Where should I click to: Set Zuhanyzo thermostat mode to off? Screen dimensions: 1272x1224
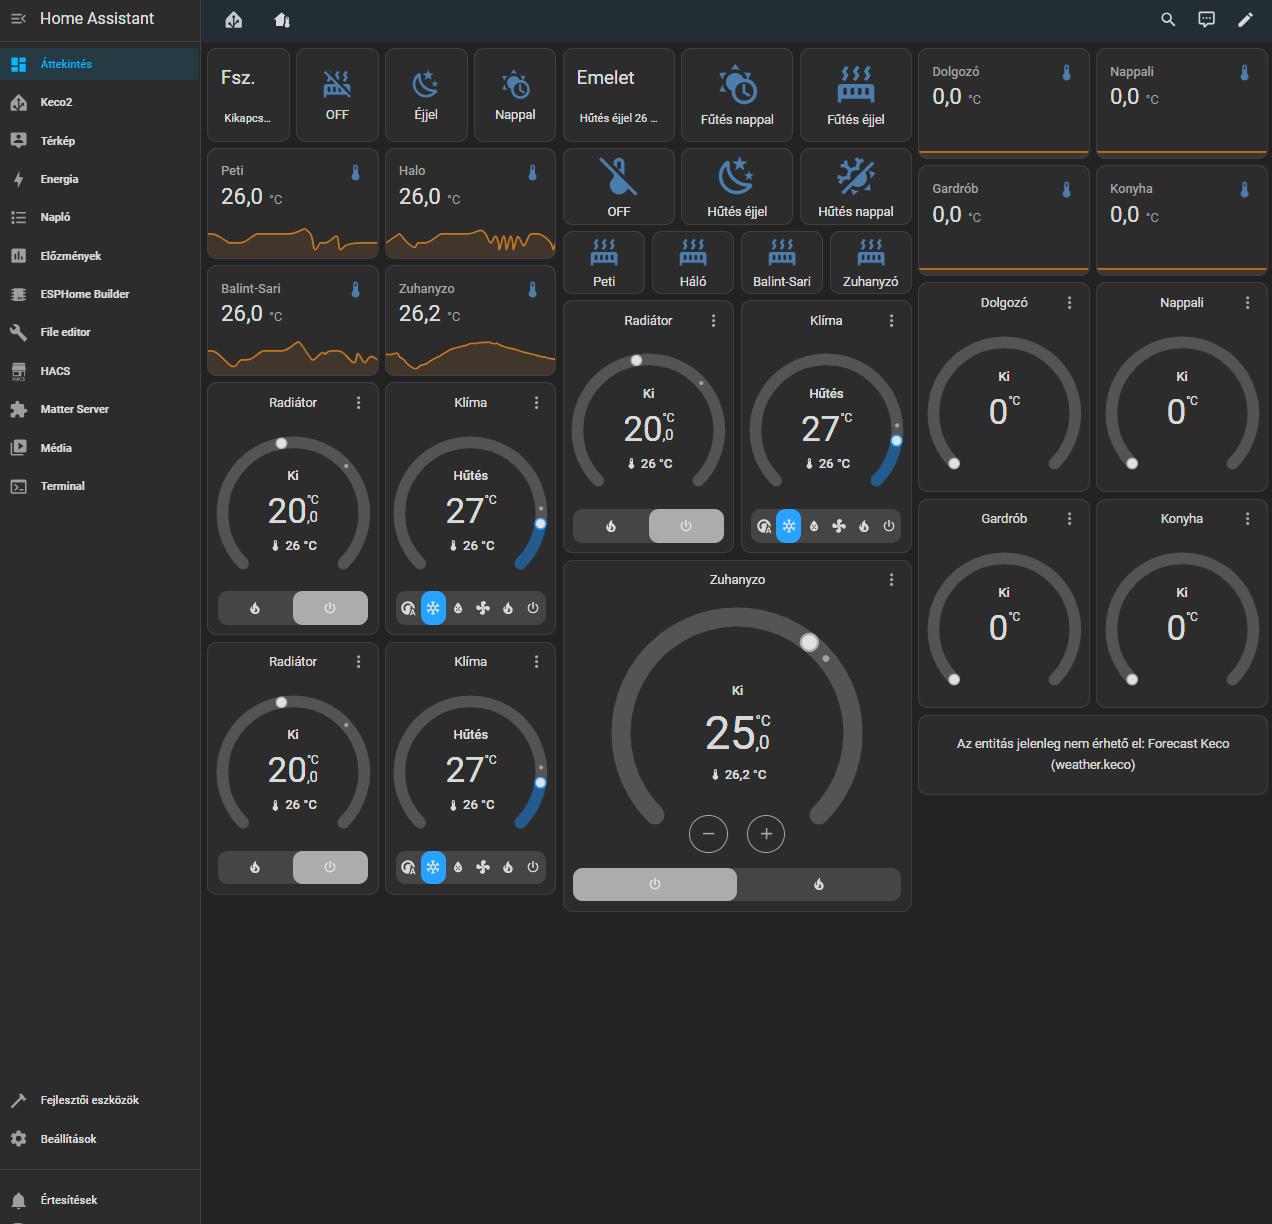tap(655, 884)
